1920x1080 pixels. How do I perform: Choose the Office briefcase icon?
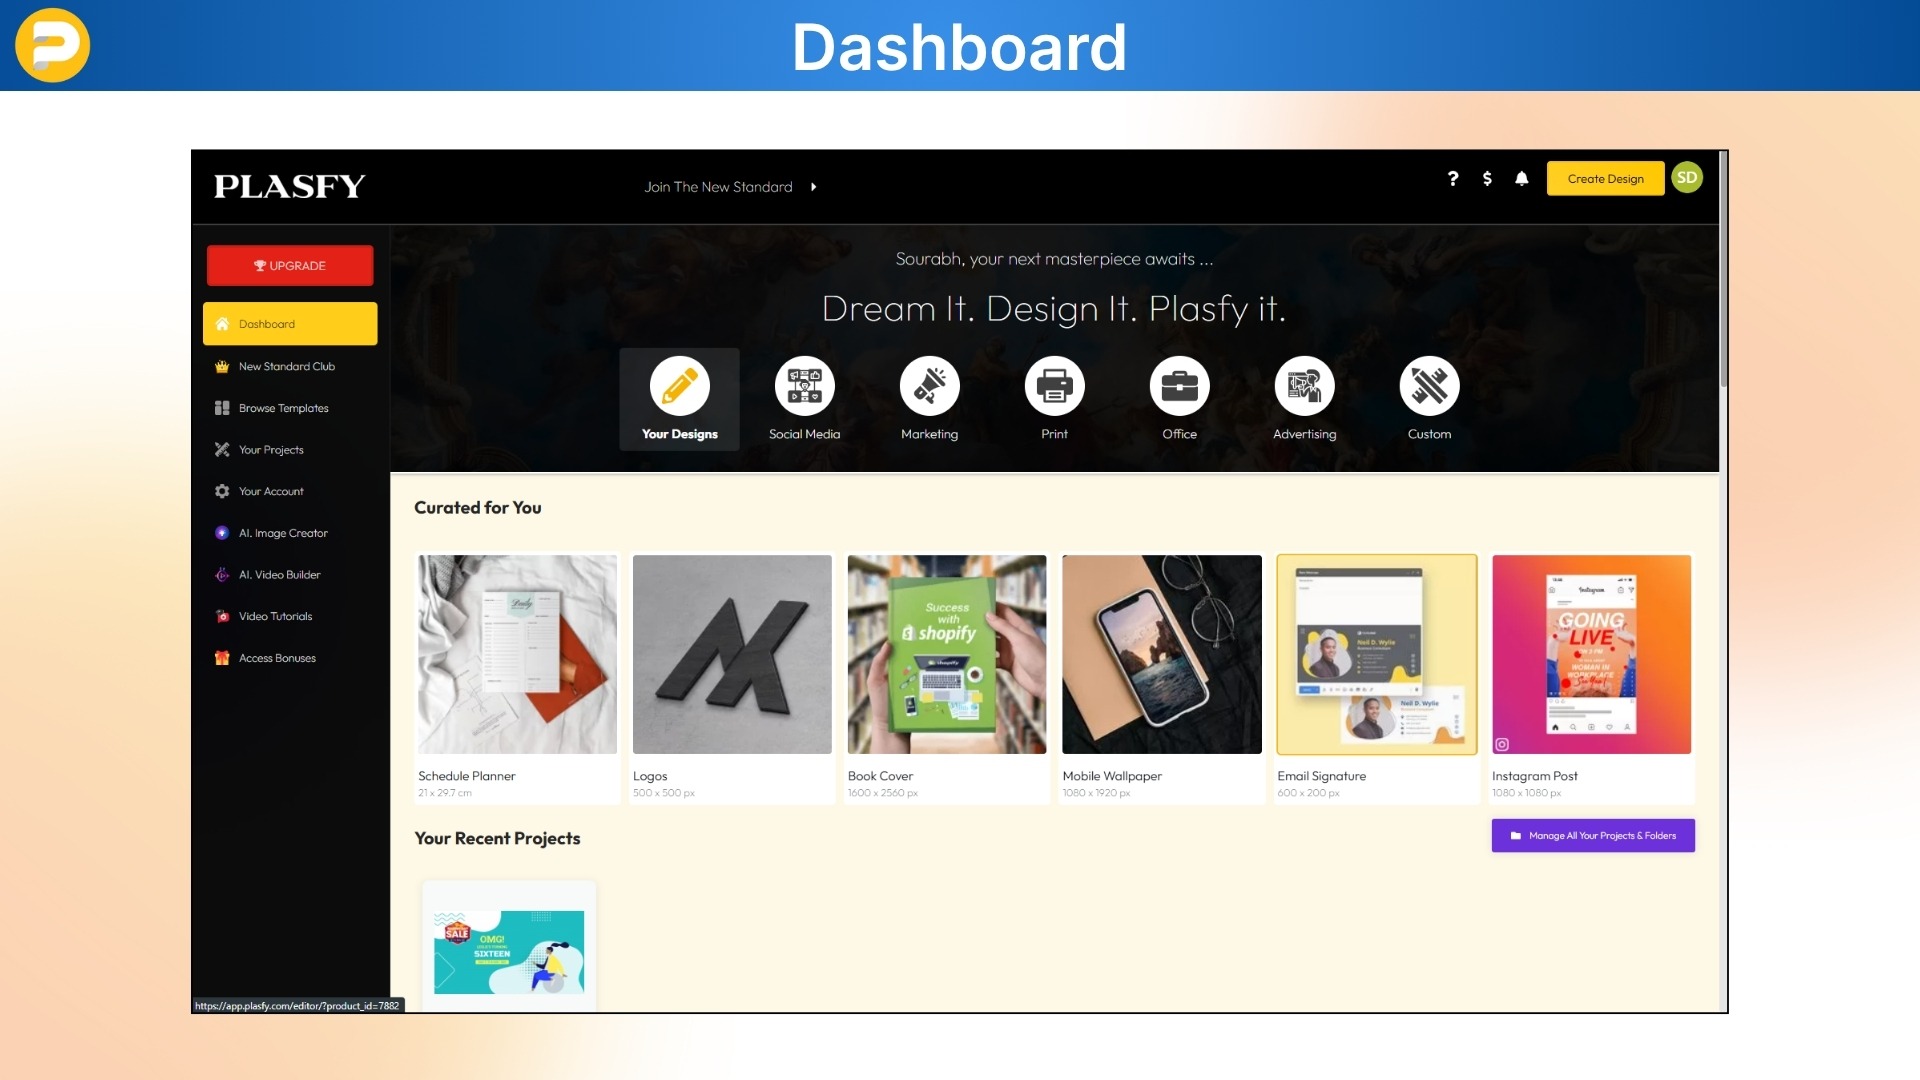tap(1179, 386)
